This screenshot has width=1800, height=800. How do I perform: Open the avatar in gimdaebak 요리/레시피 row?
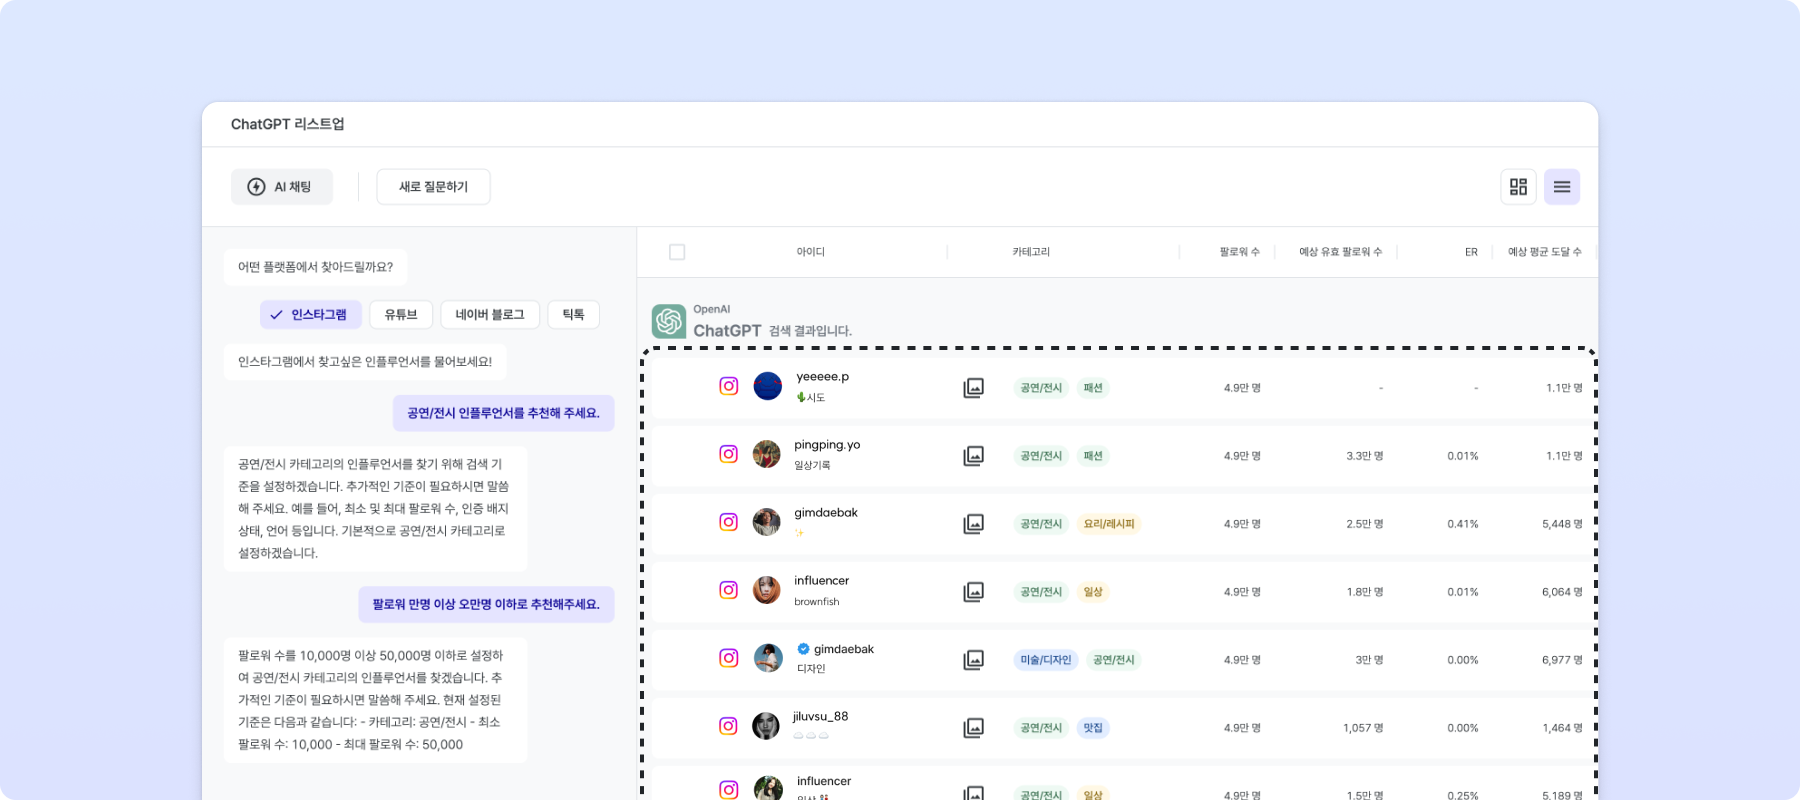point(767,522)
